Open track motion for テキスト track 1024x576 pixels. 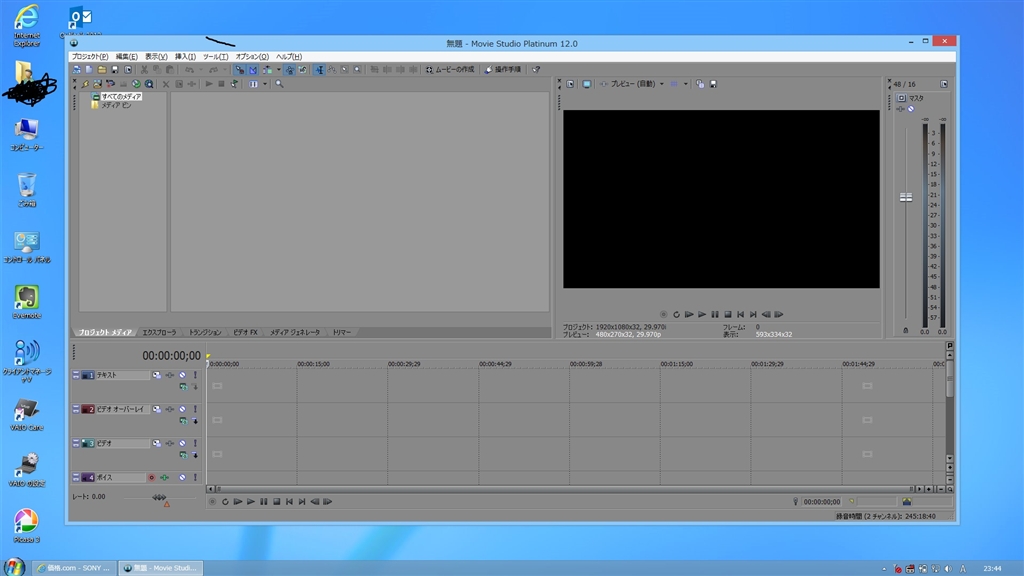pyautogui.click(x=157, y=375)
